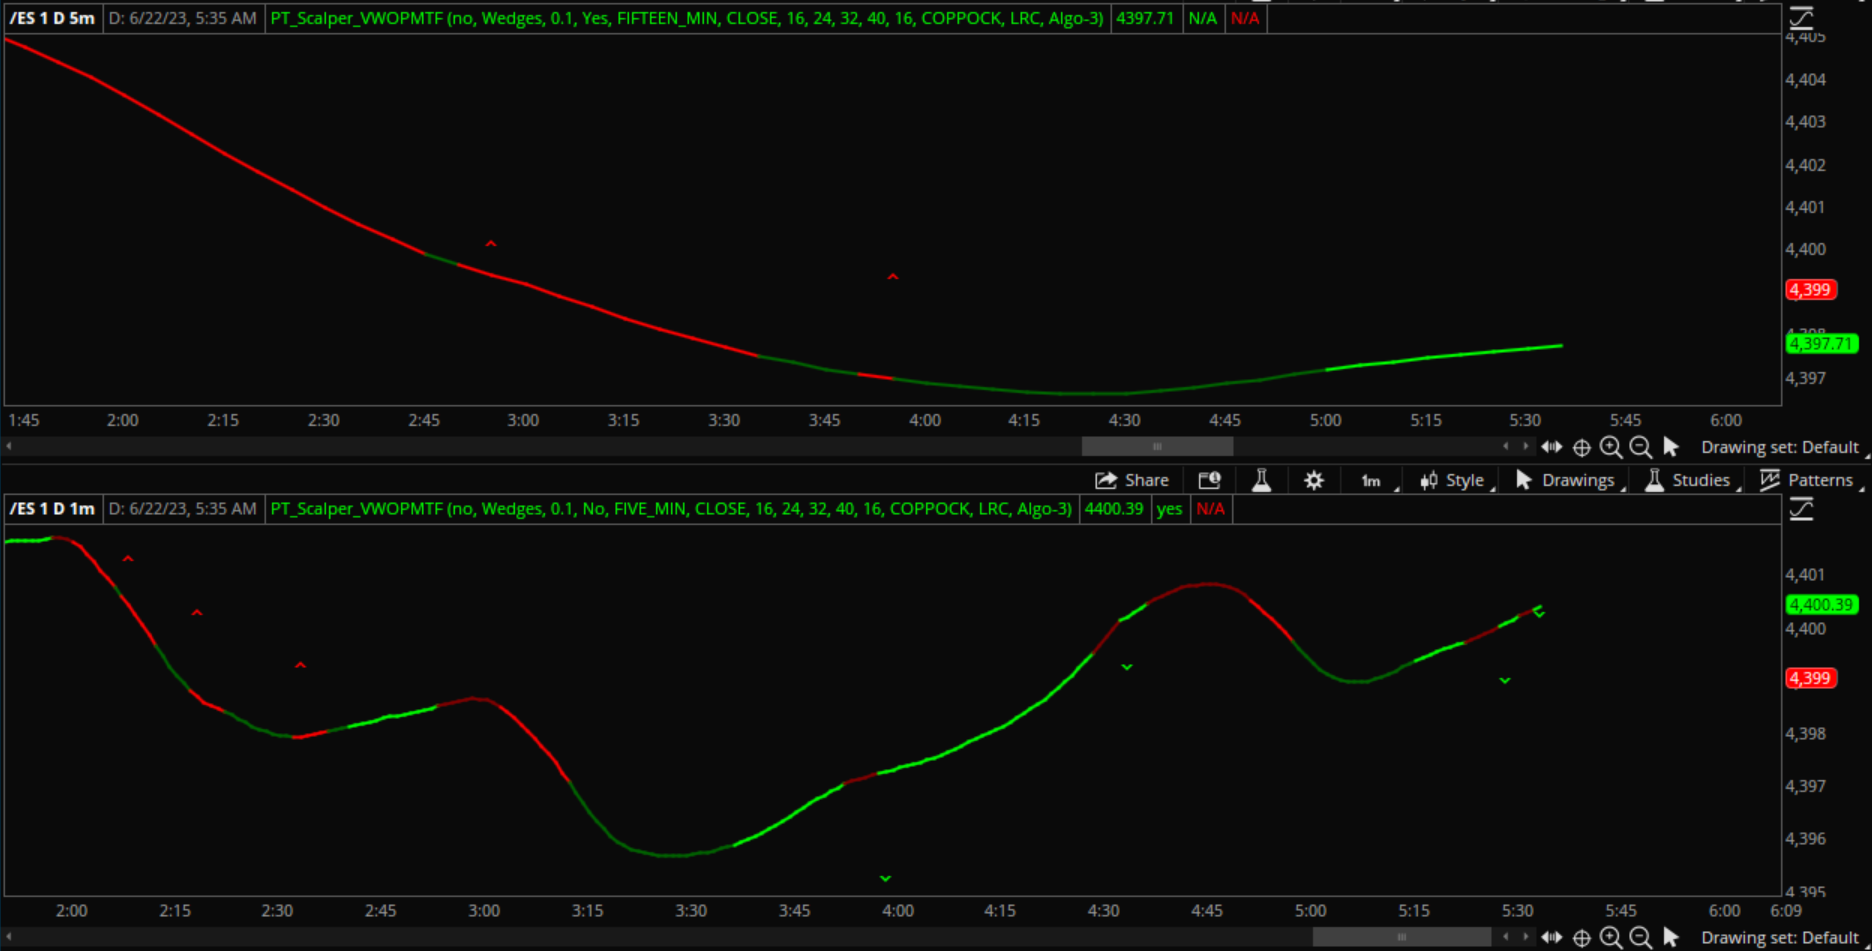Image resolution: width=1872 pixels, height=951 pixels.
Task: Select the Drawings arrow tool icon
Action: 1524,480
